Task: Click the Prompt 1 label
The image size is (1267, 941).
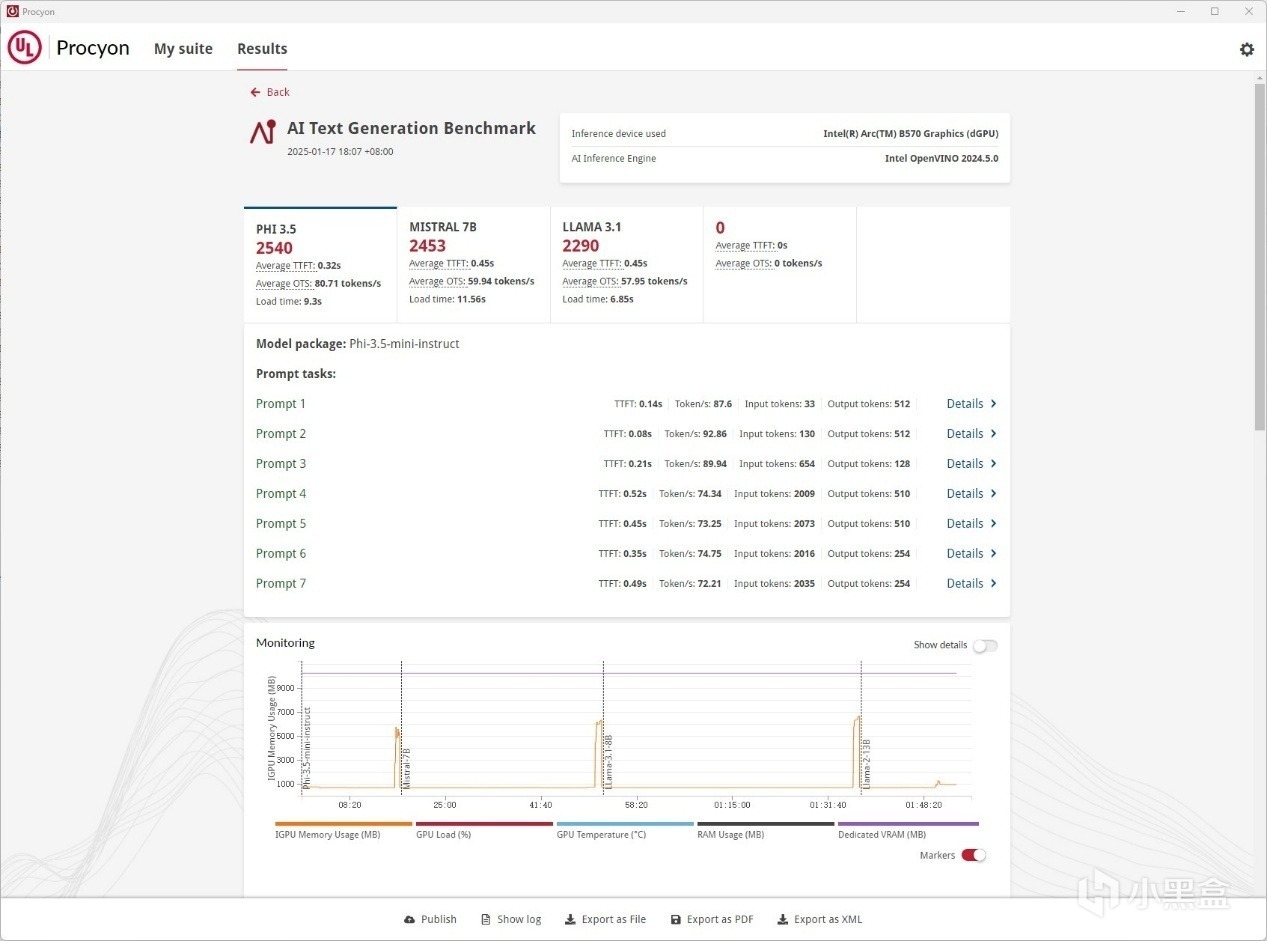Action: 281,404
